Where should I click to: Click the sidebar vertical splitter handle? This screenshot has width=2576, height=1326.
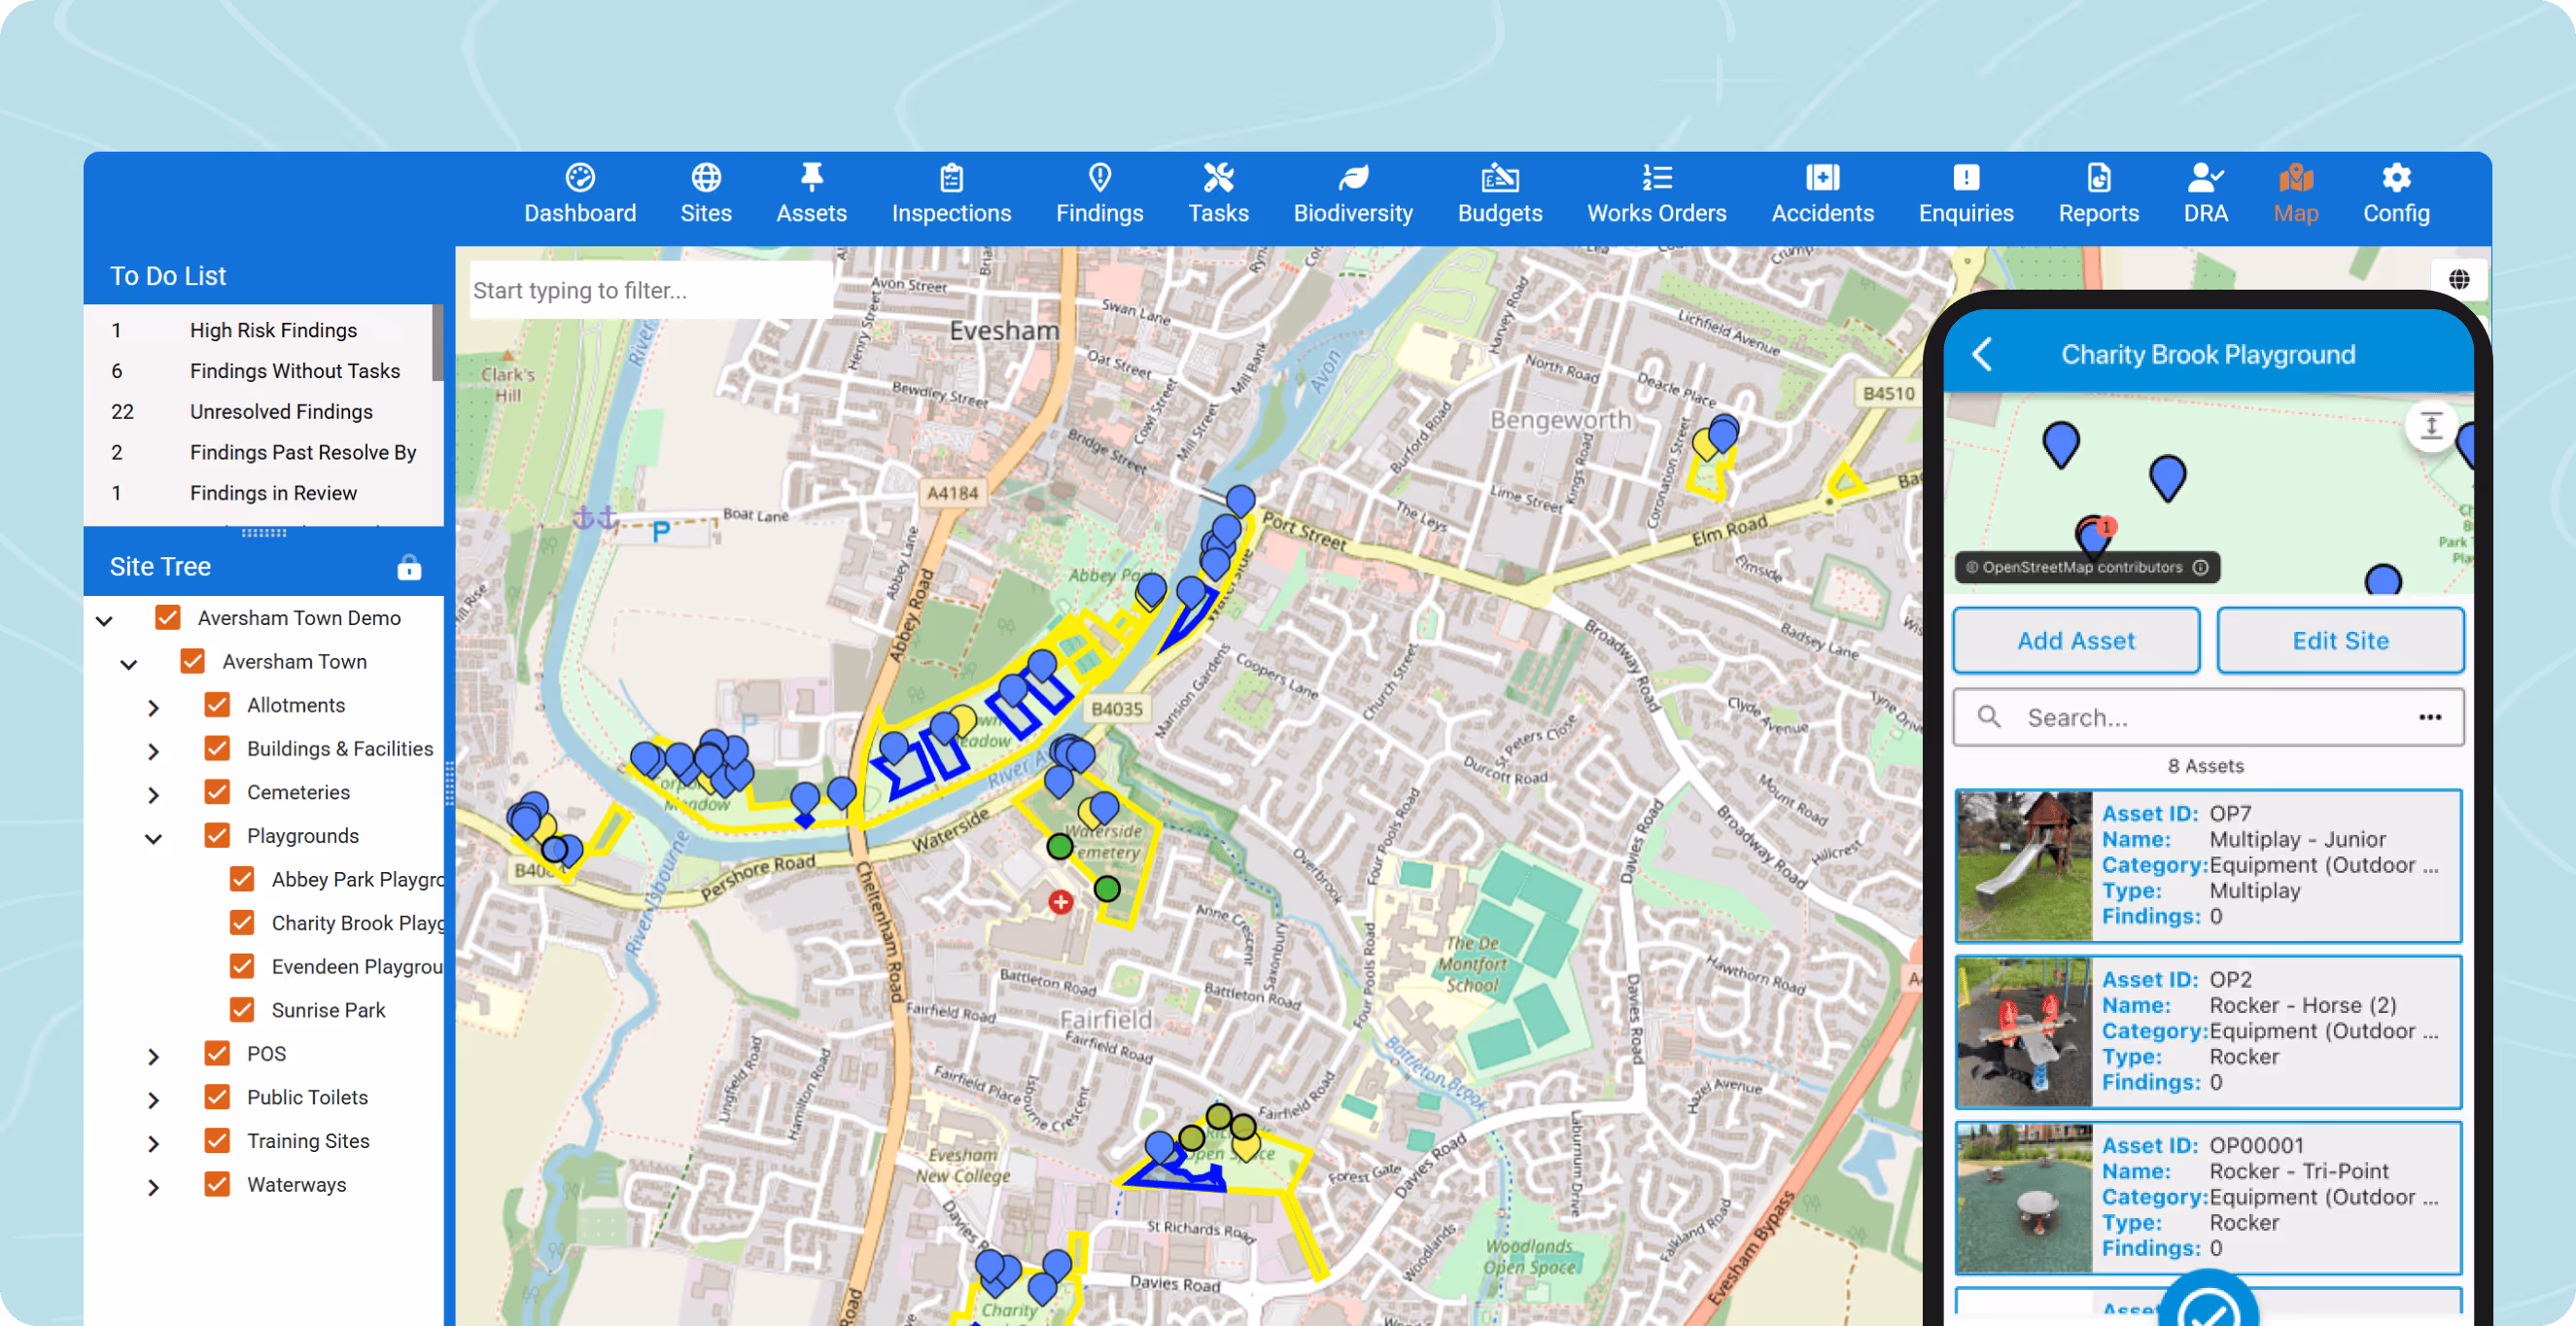pos(449,783)
